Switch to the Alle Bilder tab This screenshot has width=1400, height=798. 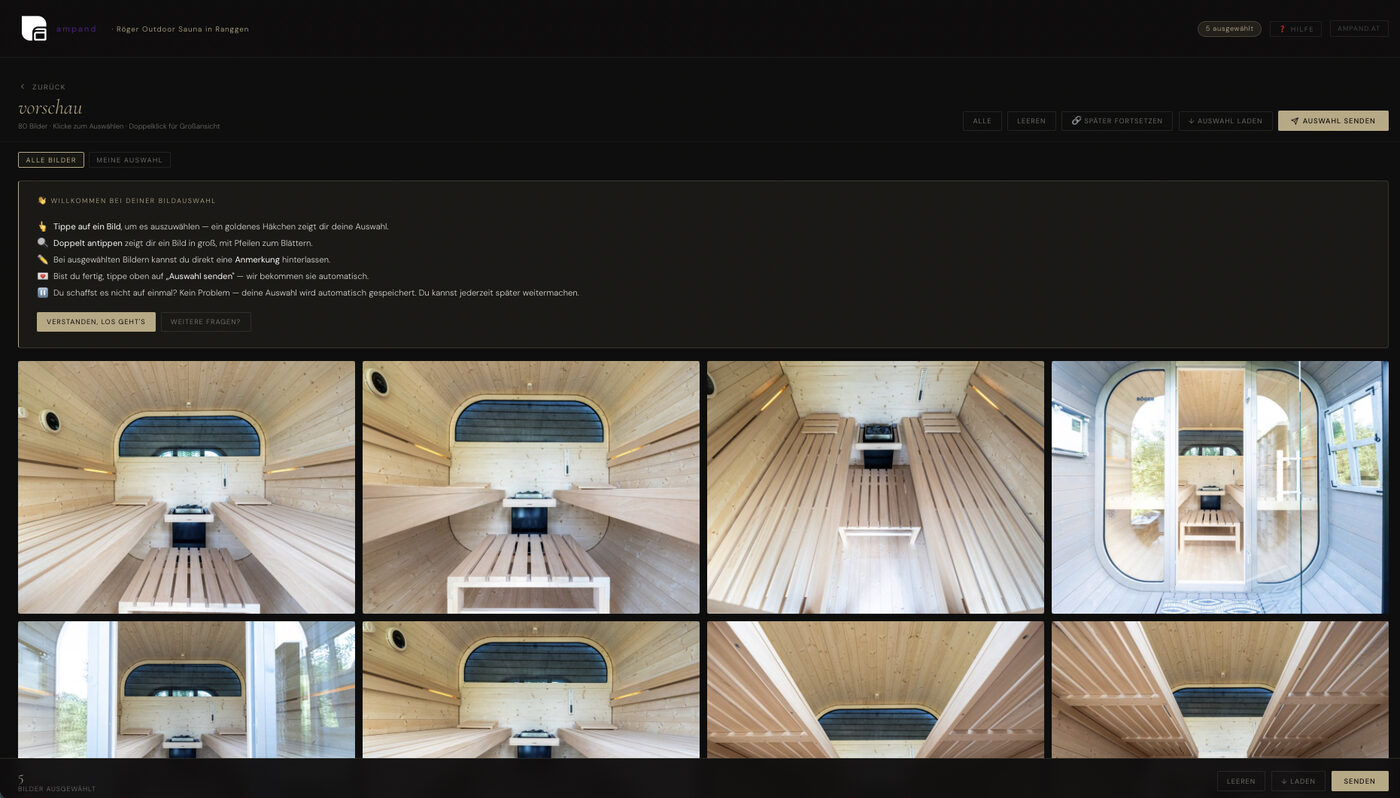(51, 160)
